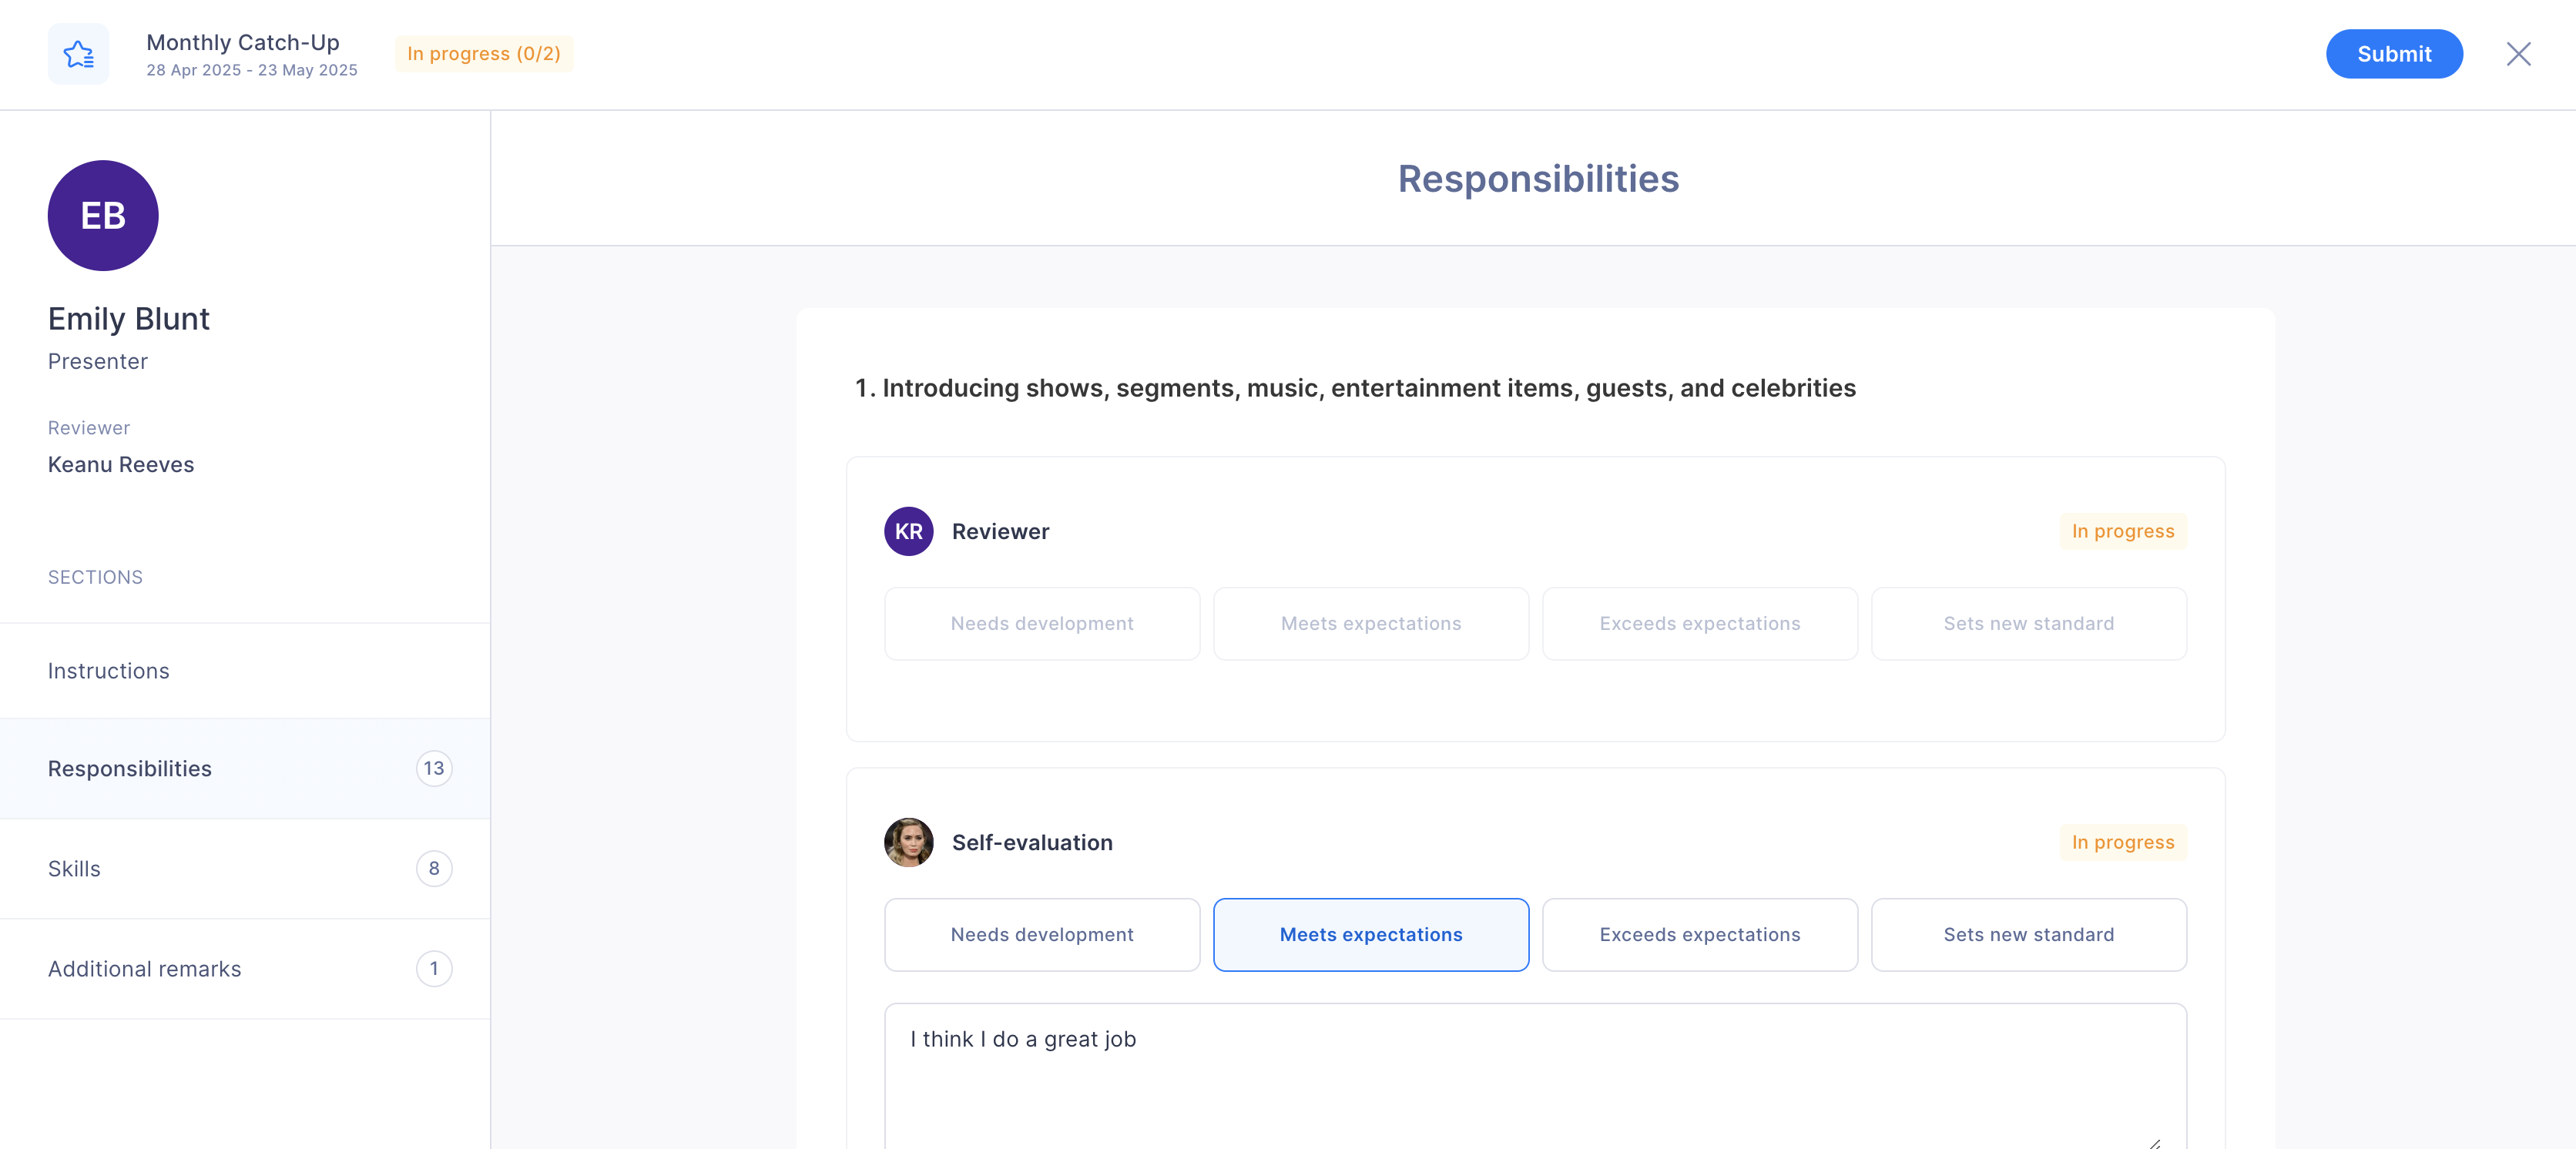Choose Self-evaluation Needs development option
The image size is (2576, 1149).
click(1042, 934)
